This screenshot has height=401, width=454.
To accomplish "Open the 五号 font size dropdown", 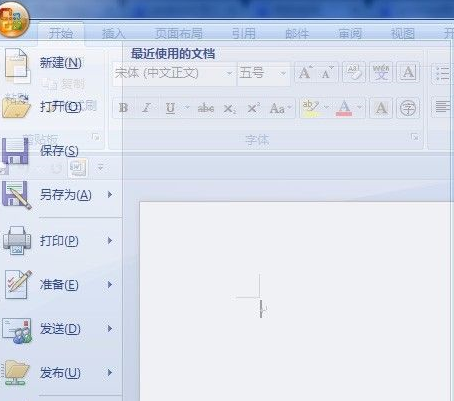I will (283, 73).
